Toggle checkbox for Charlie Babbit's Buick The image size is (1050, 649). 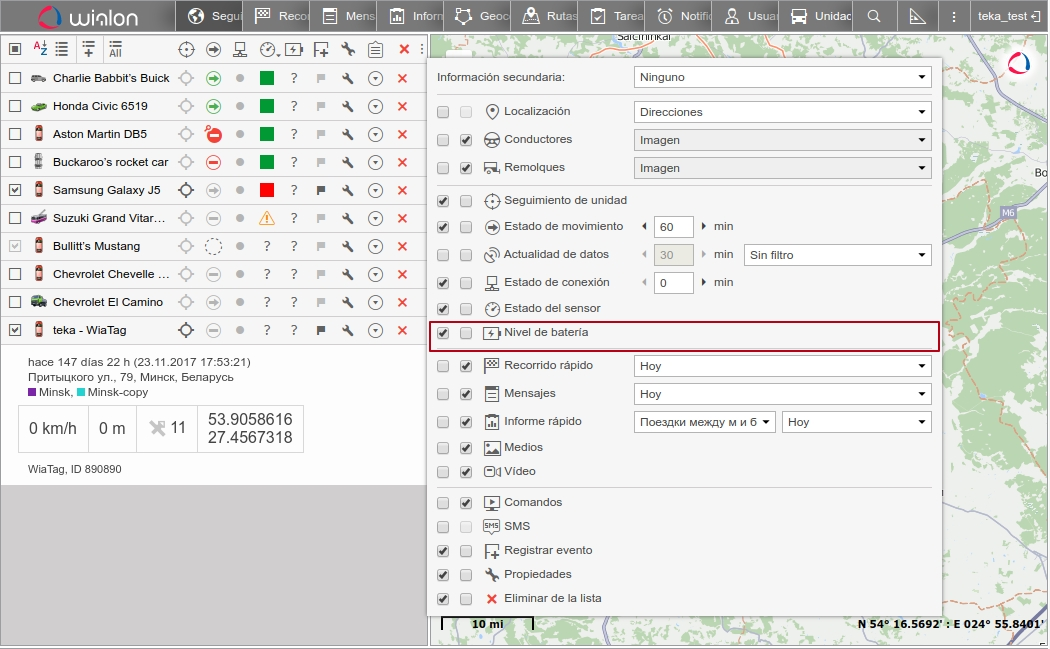(15, 78)
